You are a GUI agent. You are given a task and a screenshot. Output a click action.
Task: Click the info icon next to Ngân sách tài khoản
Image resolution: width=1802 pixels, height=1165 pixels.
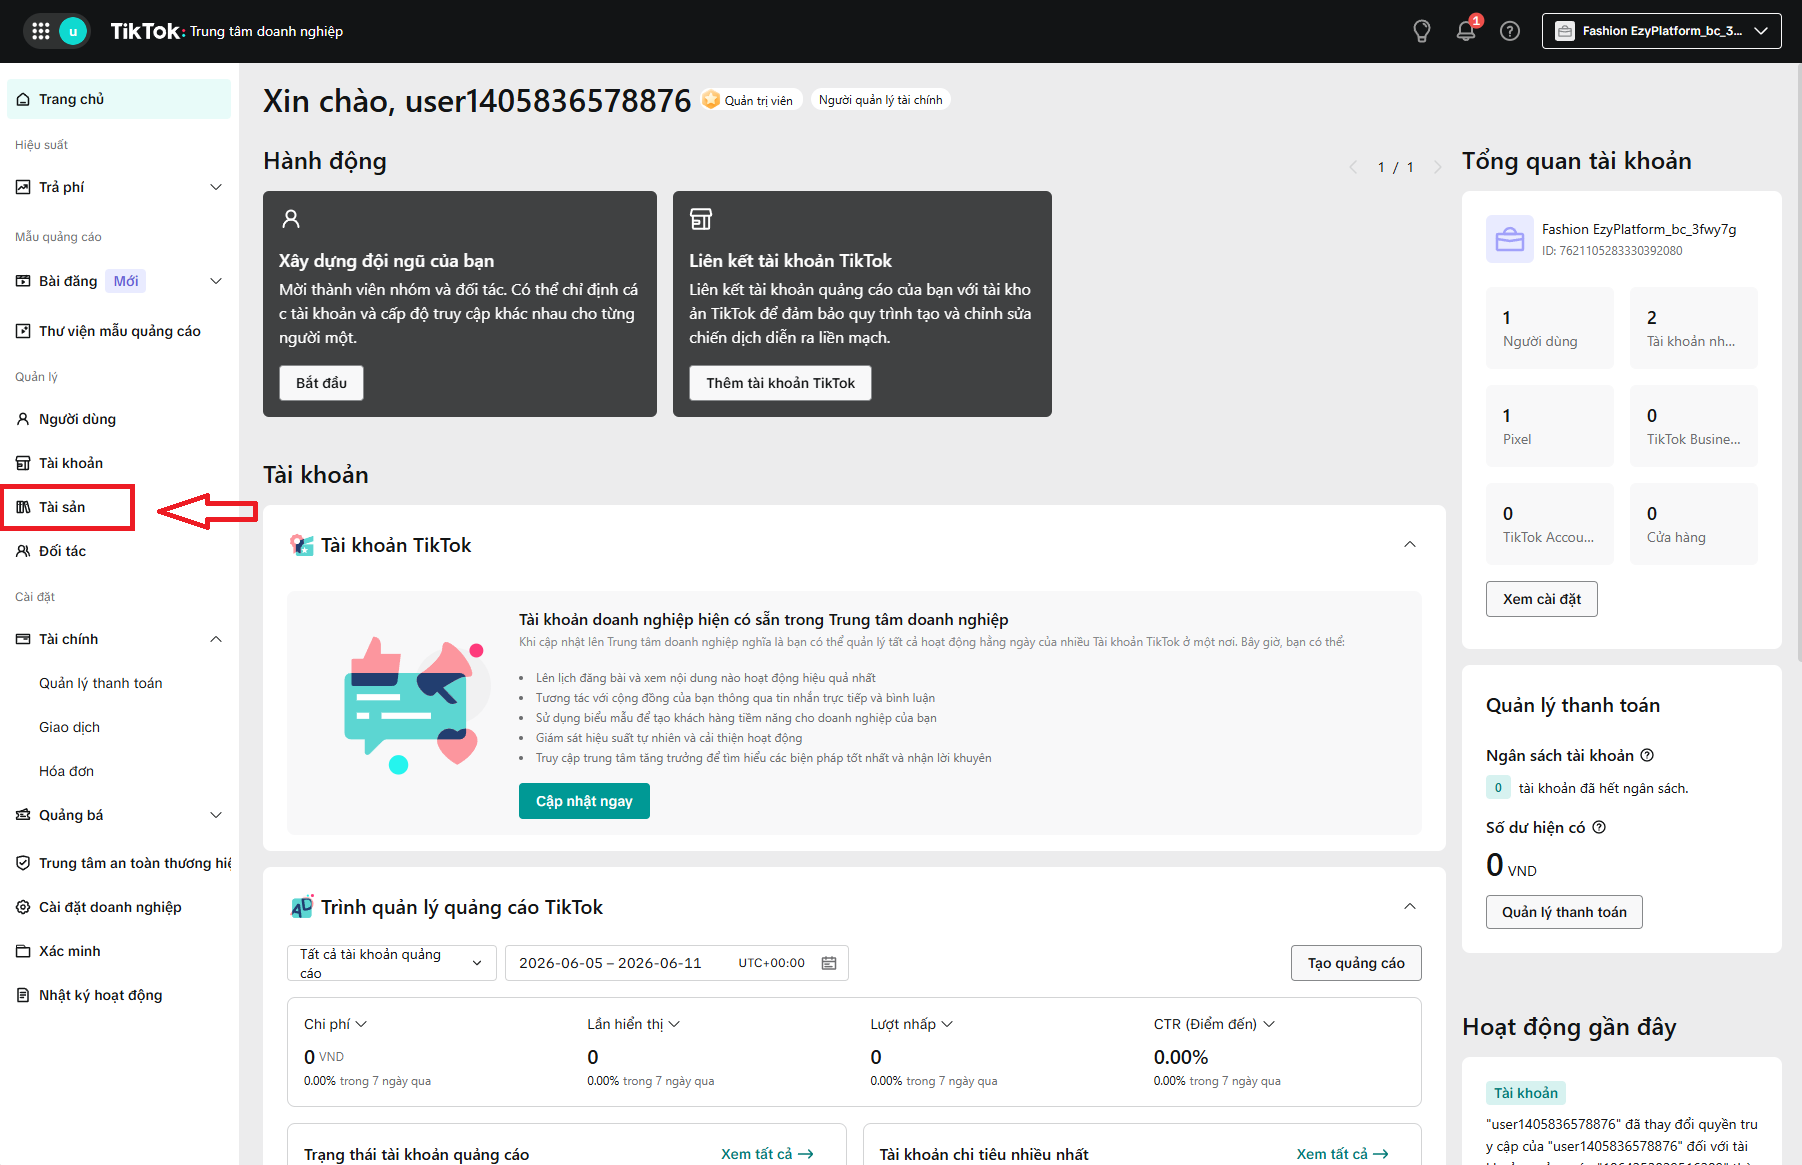1647,755
